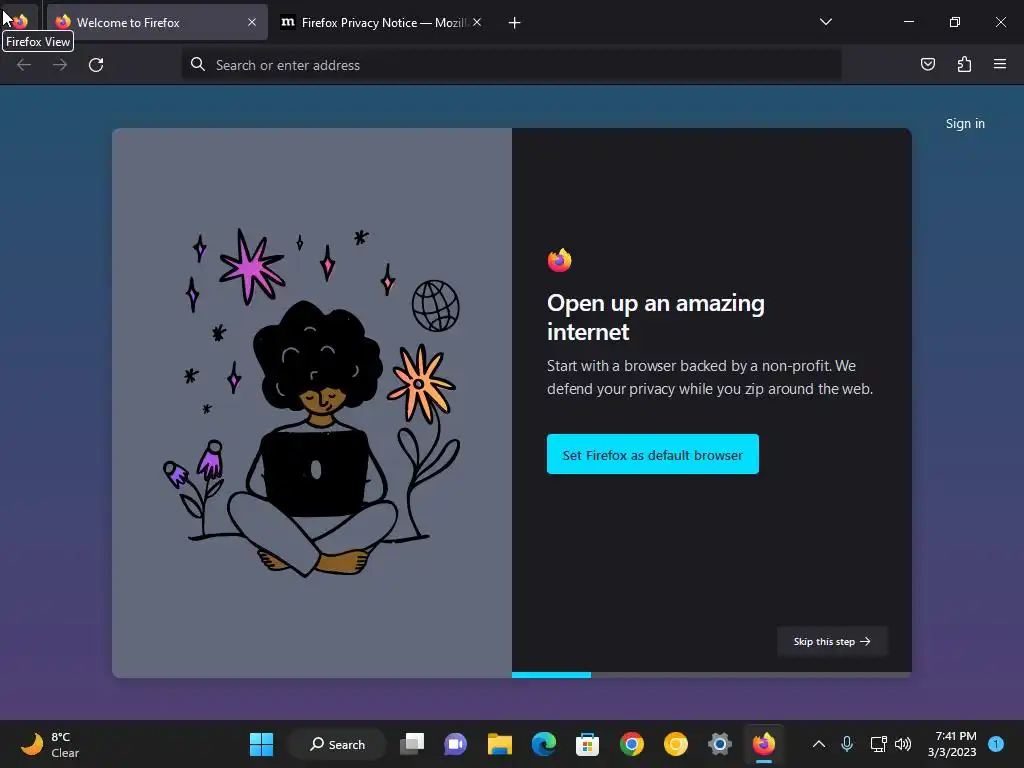Open the Firefox application menu

pyautogui.click(x=1000, y=64)
